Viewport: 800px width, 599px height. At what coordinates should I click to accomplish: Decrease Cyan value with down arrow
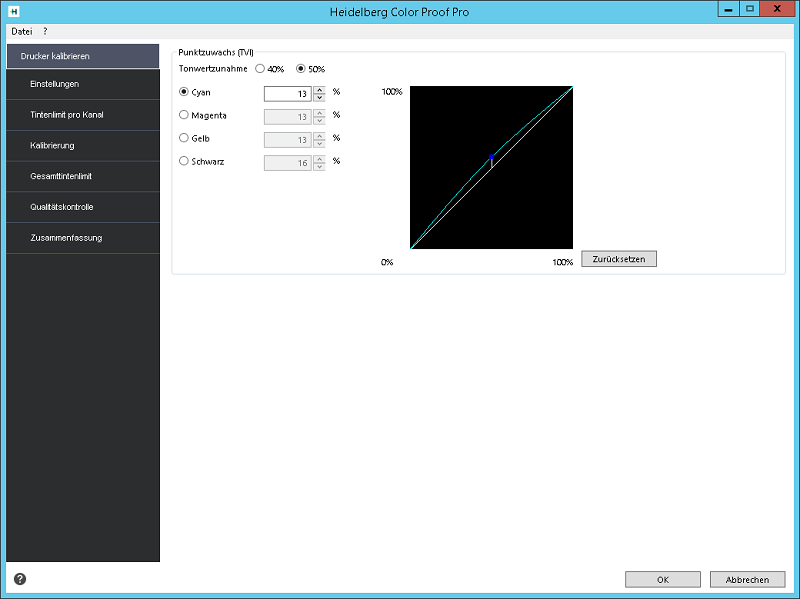click(x=319, y=97)
